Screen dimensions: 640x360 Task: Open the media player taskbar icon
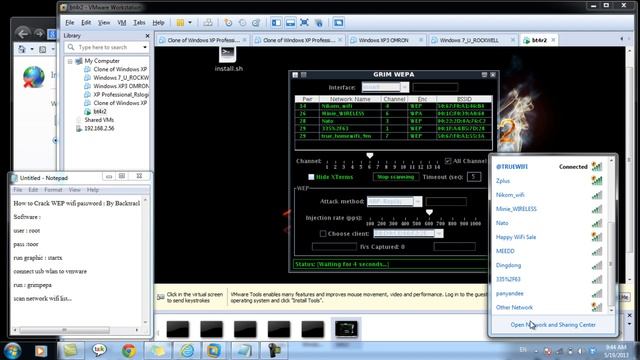[x=41, y=351]
